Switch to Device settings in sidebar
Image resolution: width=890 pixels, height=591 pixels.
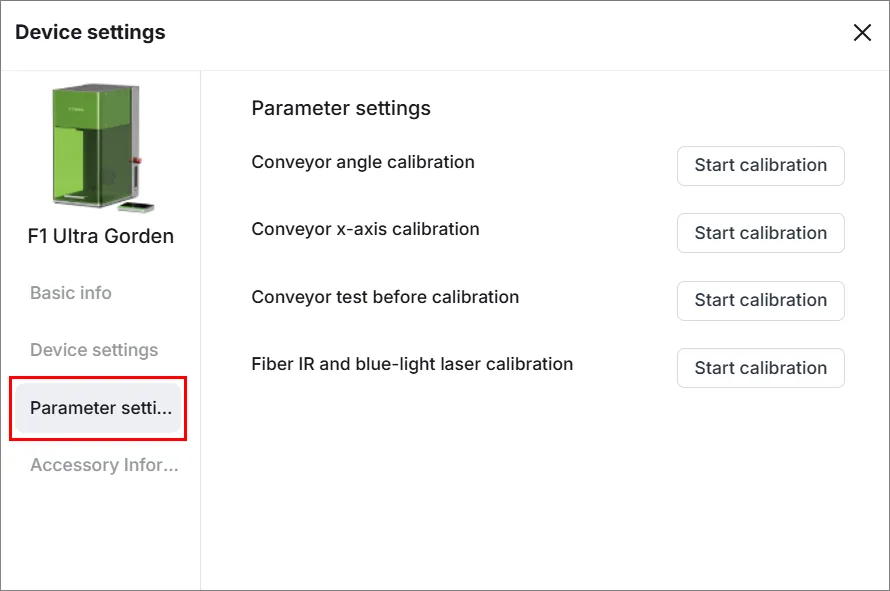pos(94,350)
